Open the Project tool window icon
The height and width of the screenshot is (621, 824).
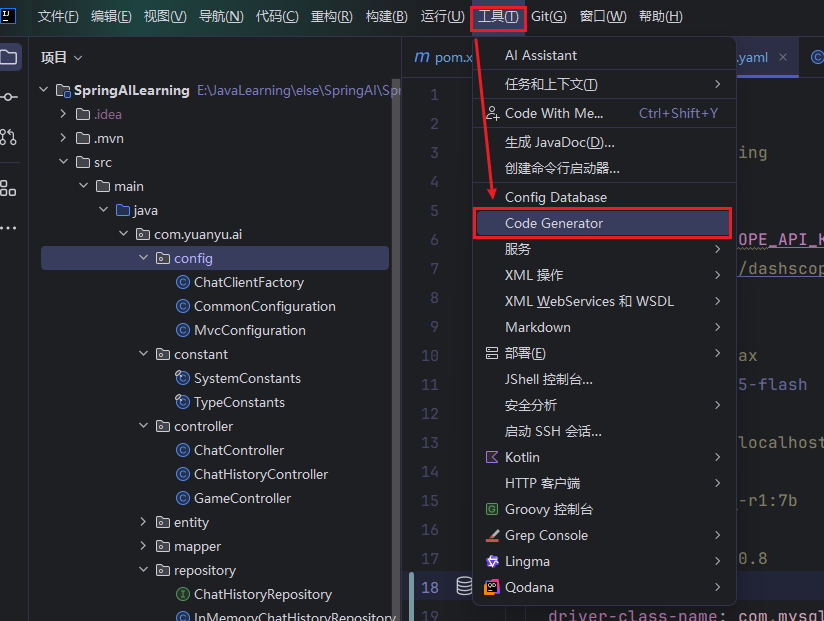tap(9, 57)
